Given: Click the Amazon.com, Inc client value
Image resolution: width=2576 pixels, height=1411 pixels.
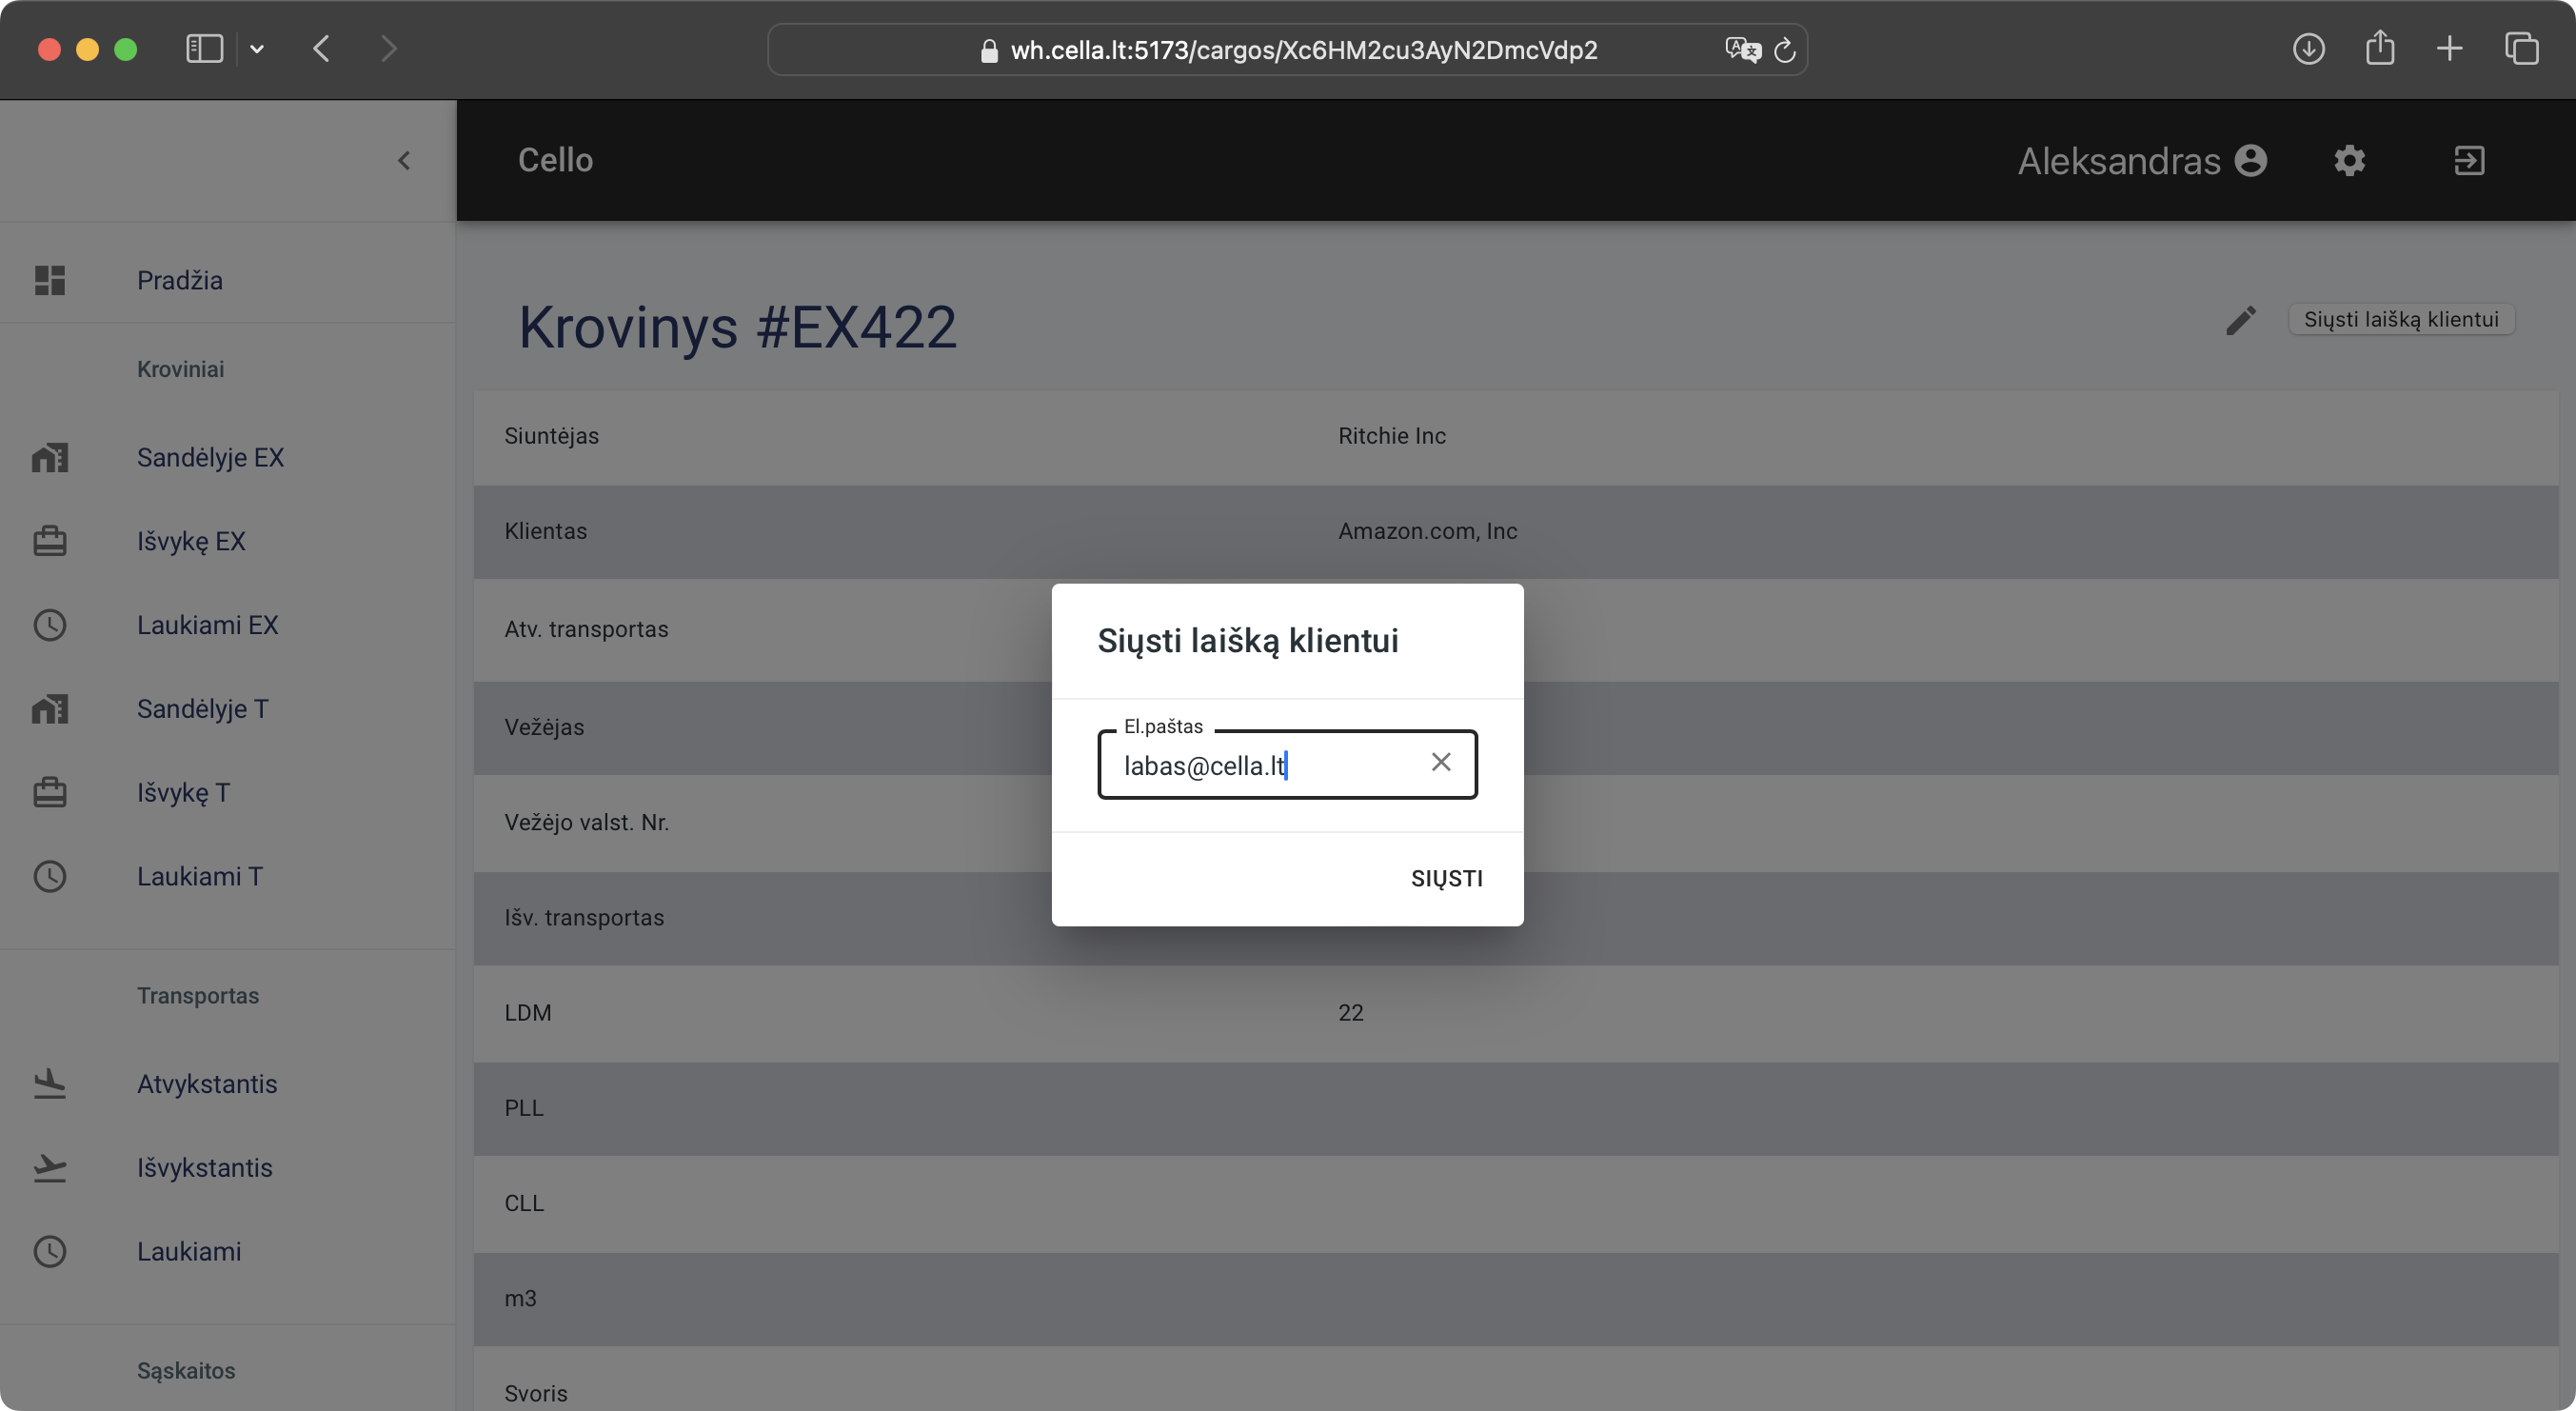Looking at the screenshot, I should pyautogui.click(x=1428, y=531).
